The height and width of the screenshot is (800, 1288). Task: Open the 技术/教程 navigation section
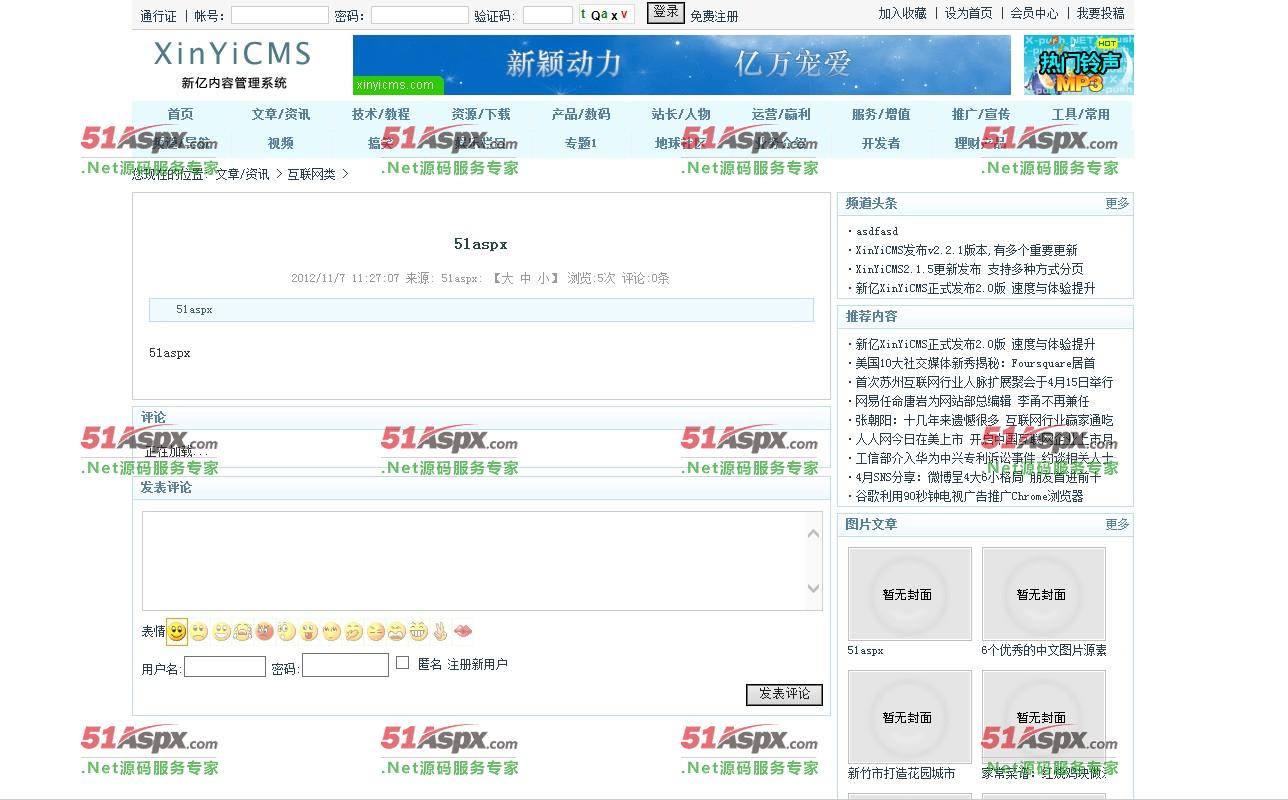381,114
